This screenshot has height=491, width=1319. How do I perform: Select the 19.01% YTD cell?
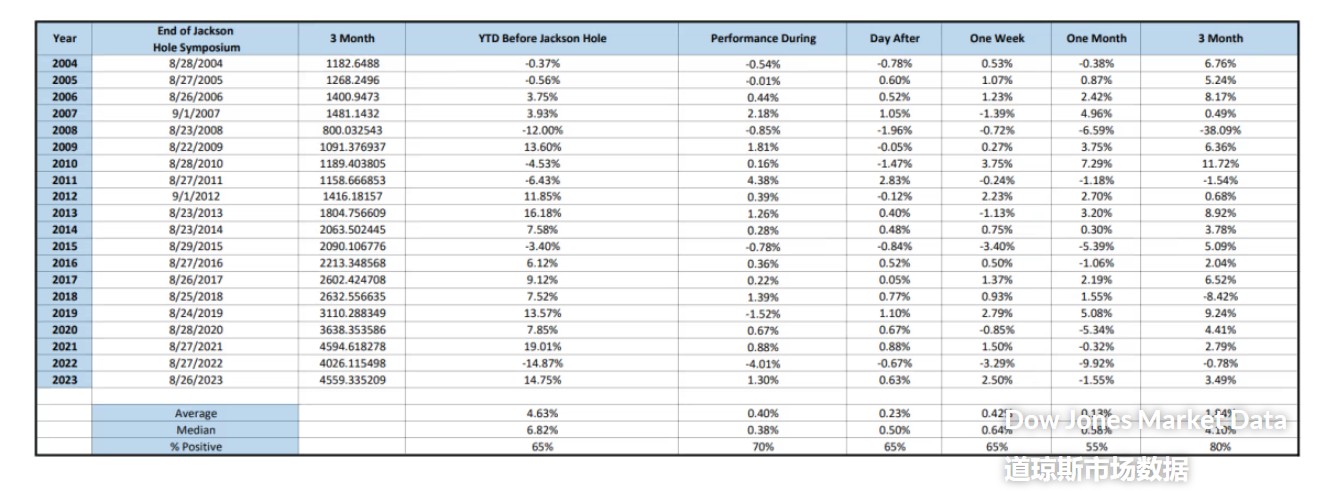pos(541,347)
